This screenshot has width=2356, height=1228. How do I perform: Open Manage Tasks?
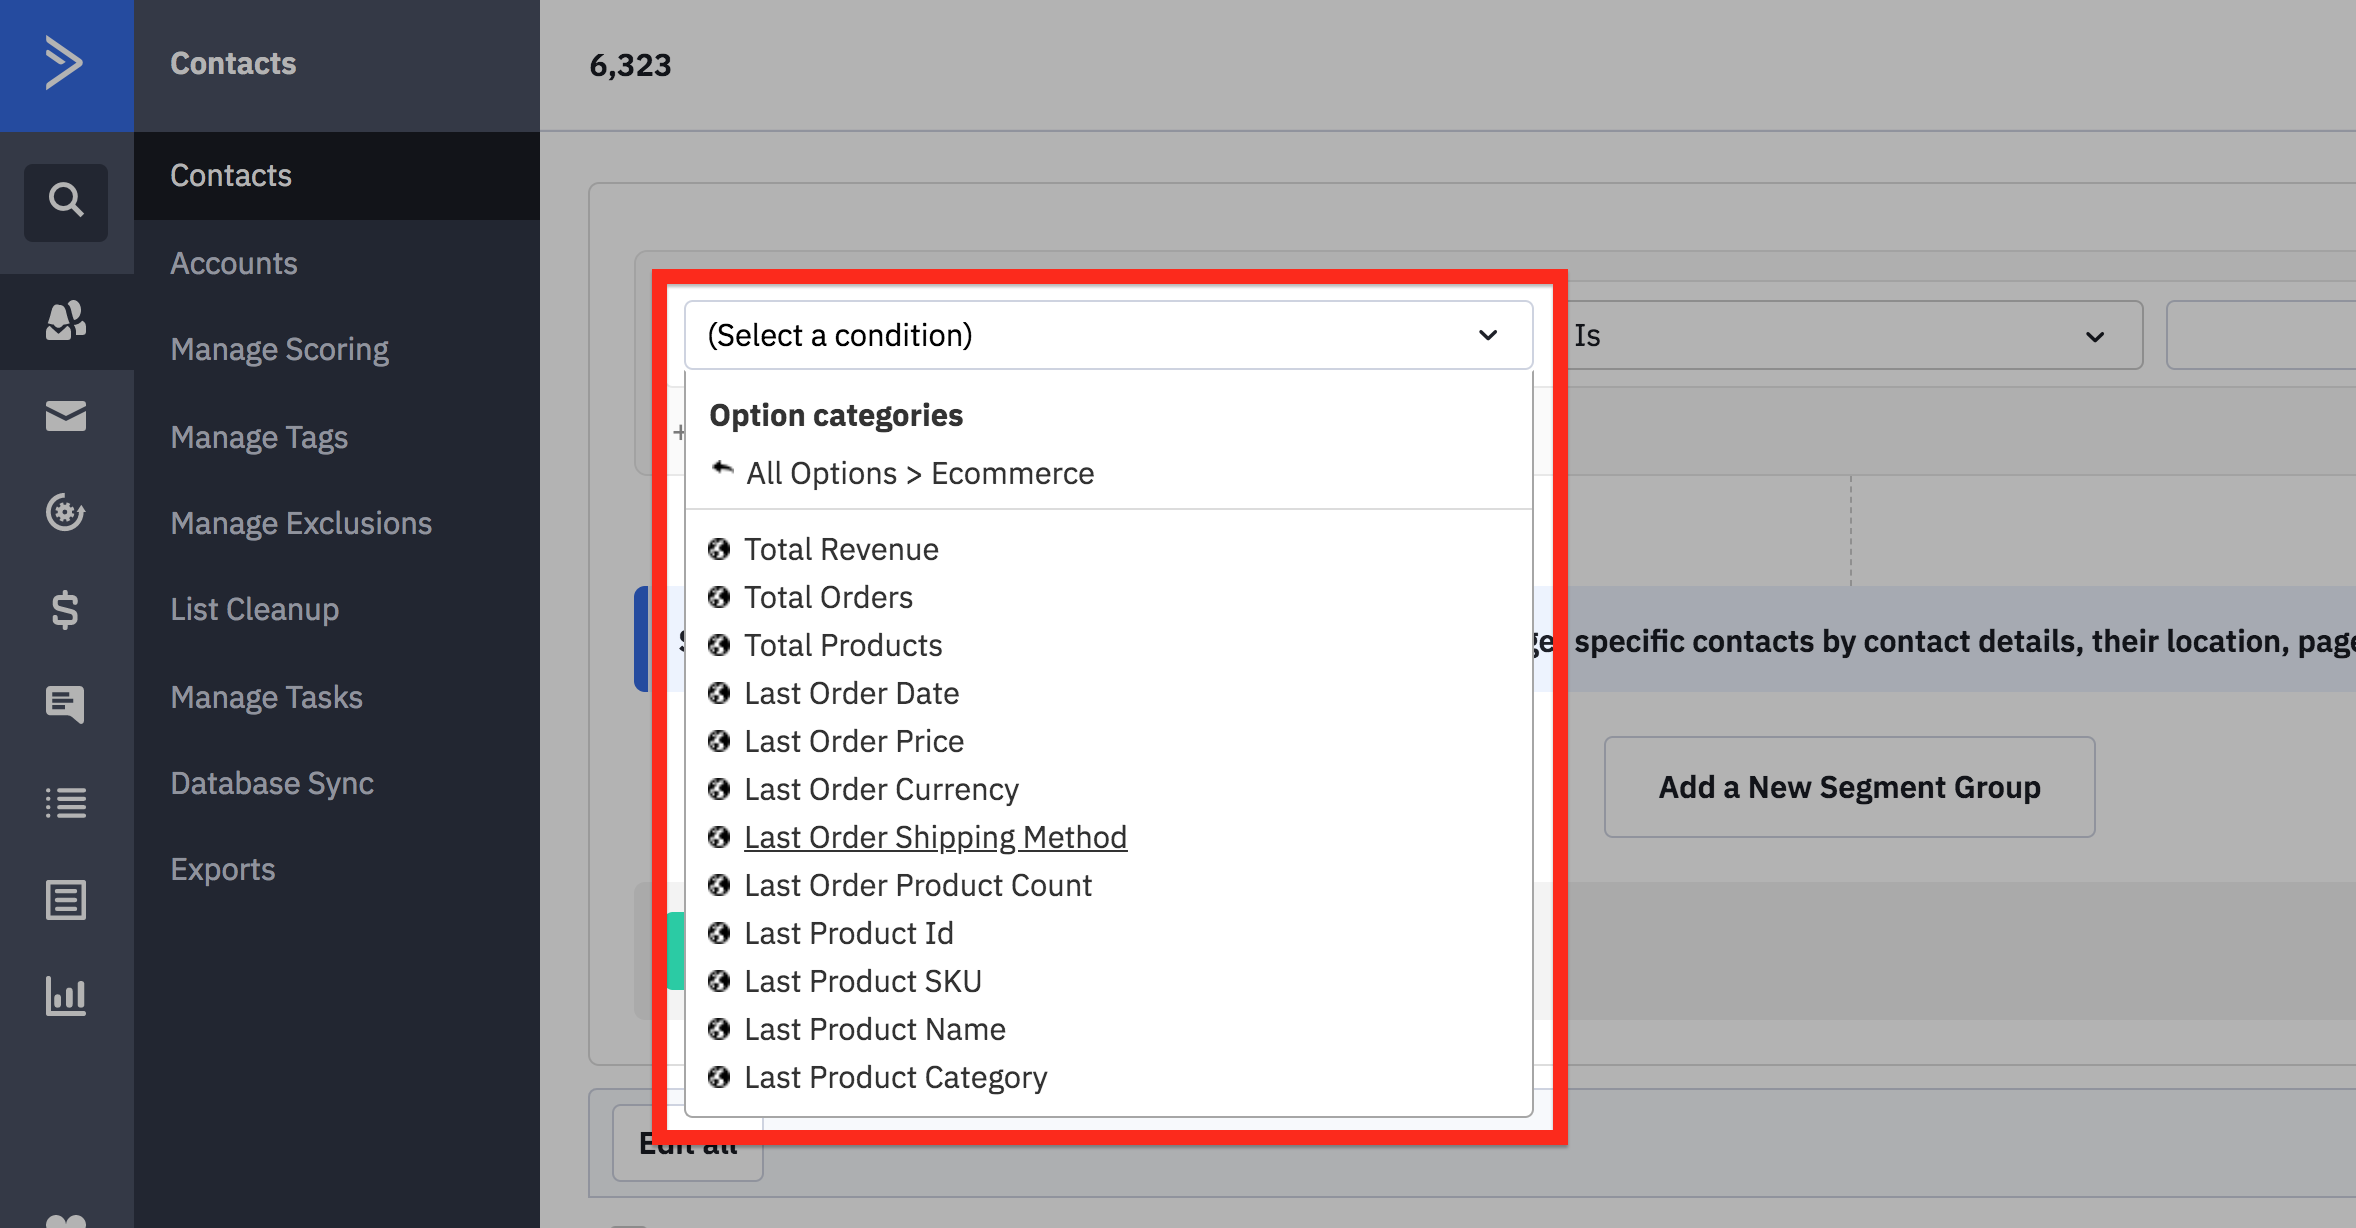266,697
